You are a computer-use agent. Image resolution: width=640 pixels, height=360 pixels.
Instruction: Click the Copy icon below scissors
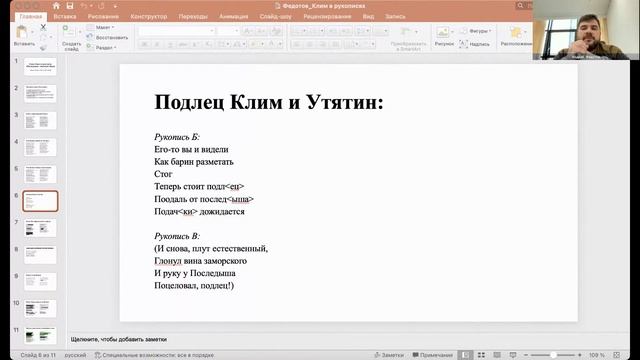point(43,37)
